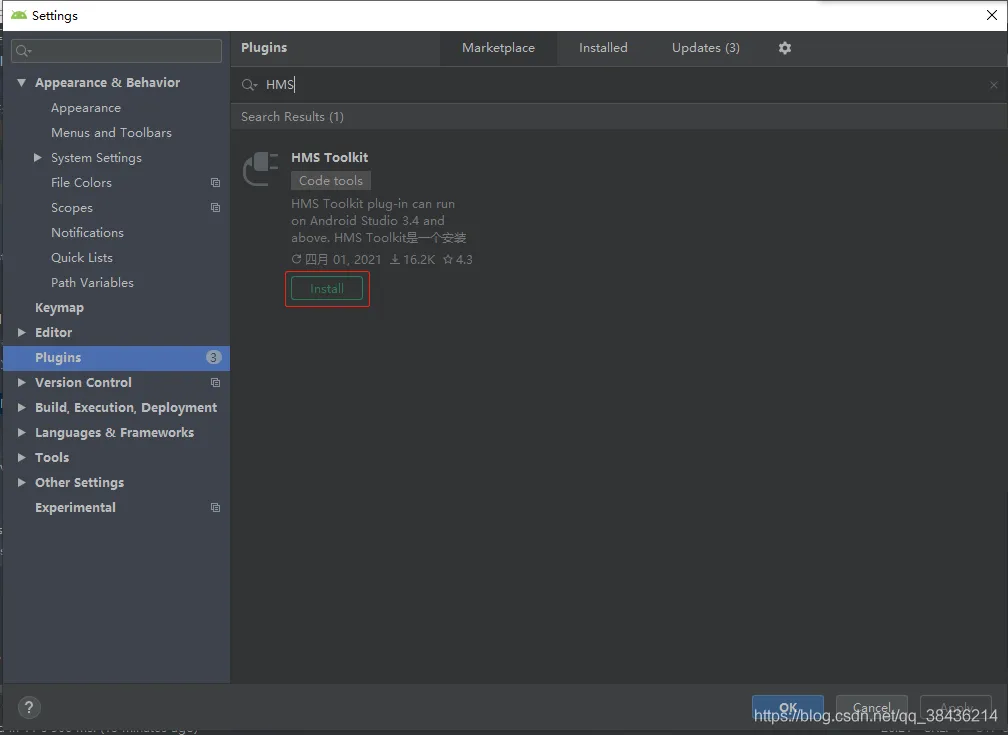Expand the Other Settings section

coord(21,482)
